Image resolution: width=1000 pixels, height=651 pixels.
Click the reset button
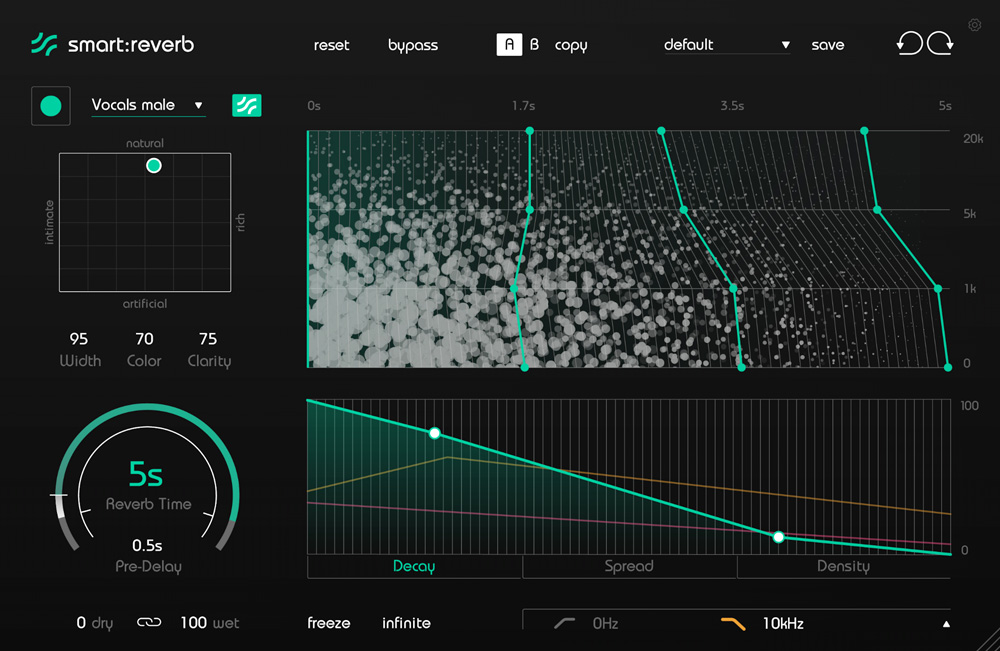(331, 45)
